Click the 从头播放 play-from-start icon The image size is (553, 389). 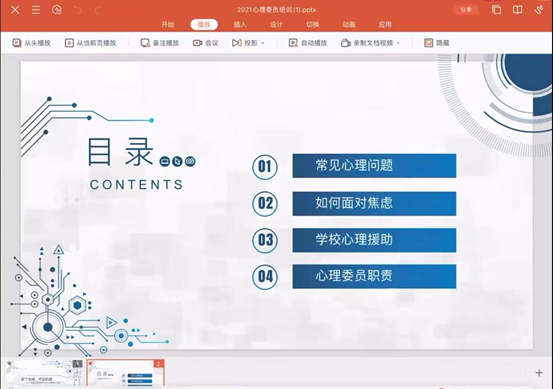(x=17, y=43)
